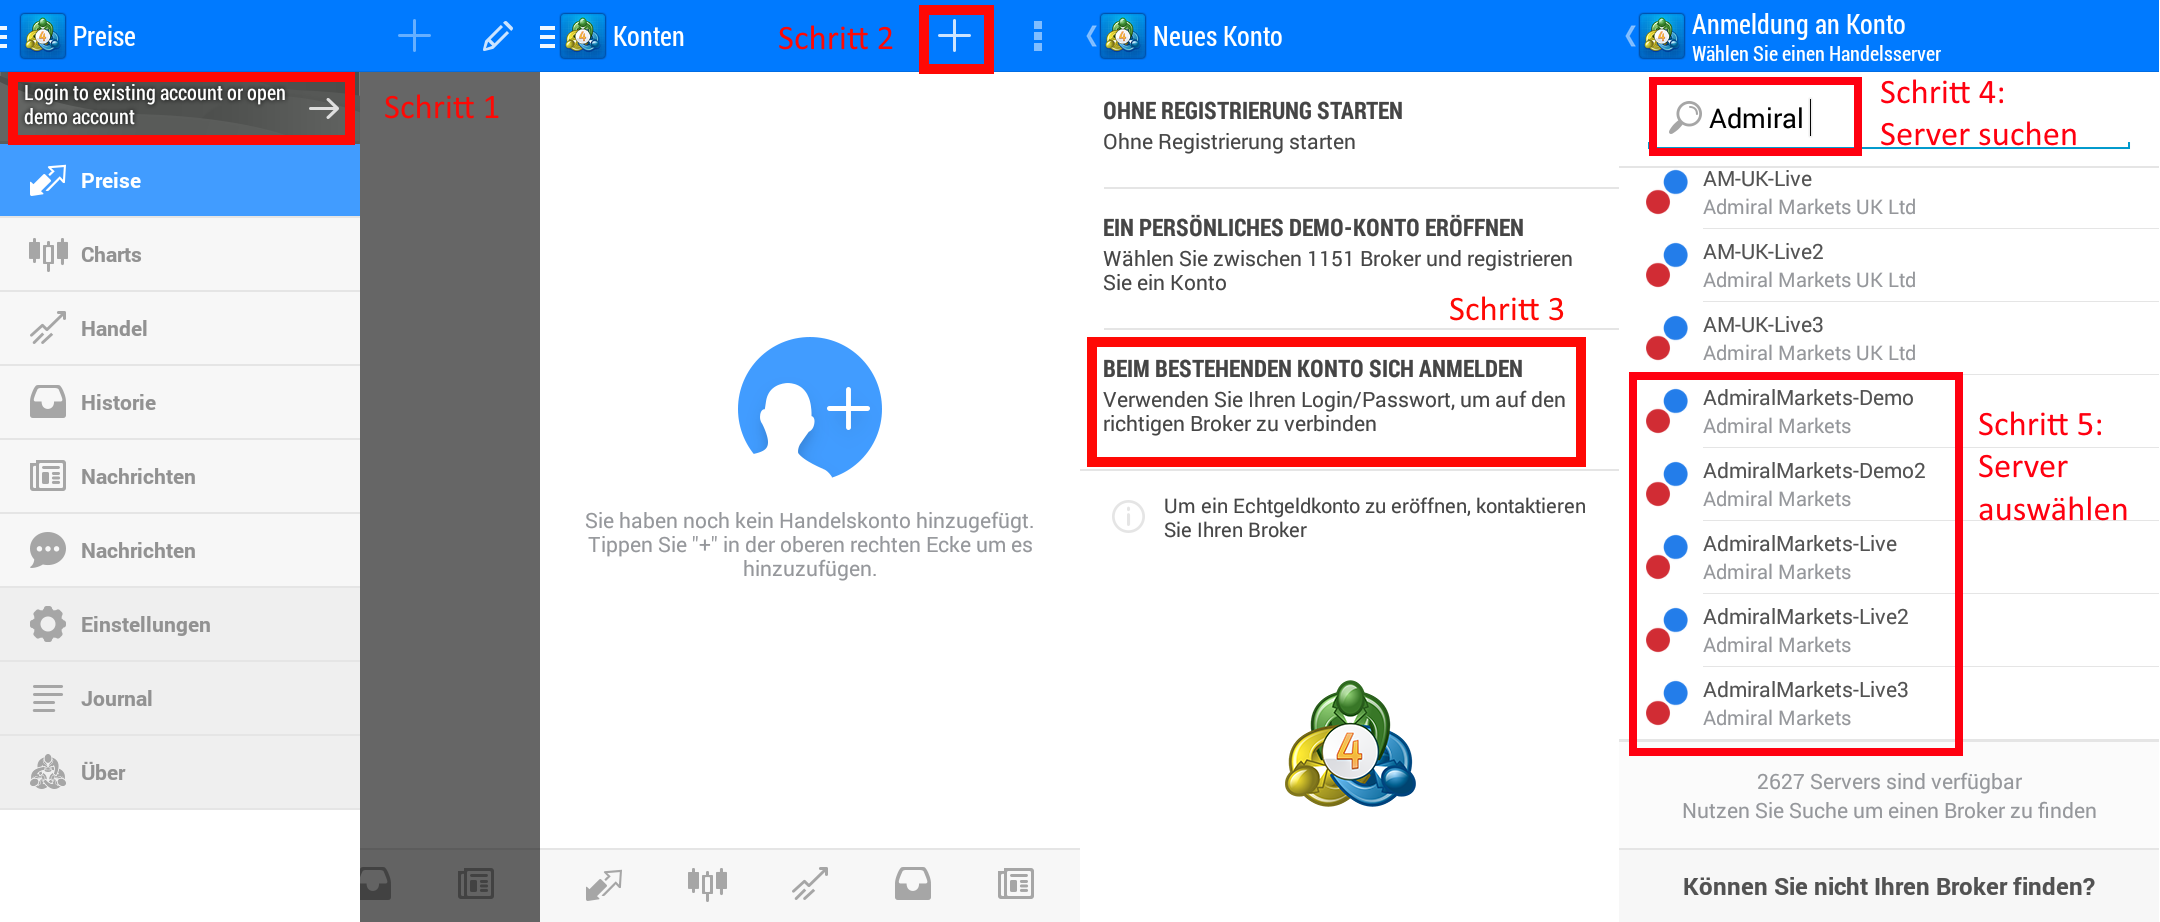Click the Einstellungen gear icon
Image resolution: width=2160 pixels, height=922 pixels.
(x=47, y=624)
